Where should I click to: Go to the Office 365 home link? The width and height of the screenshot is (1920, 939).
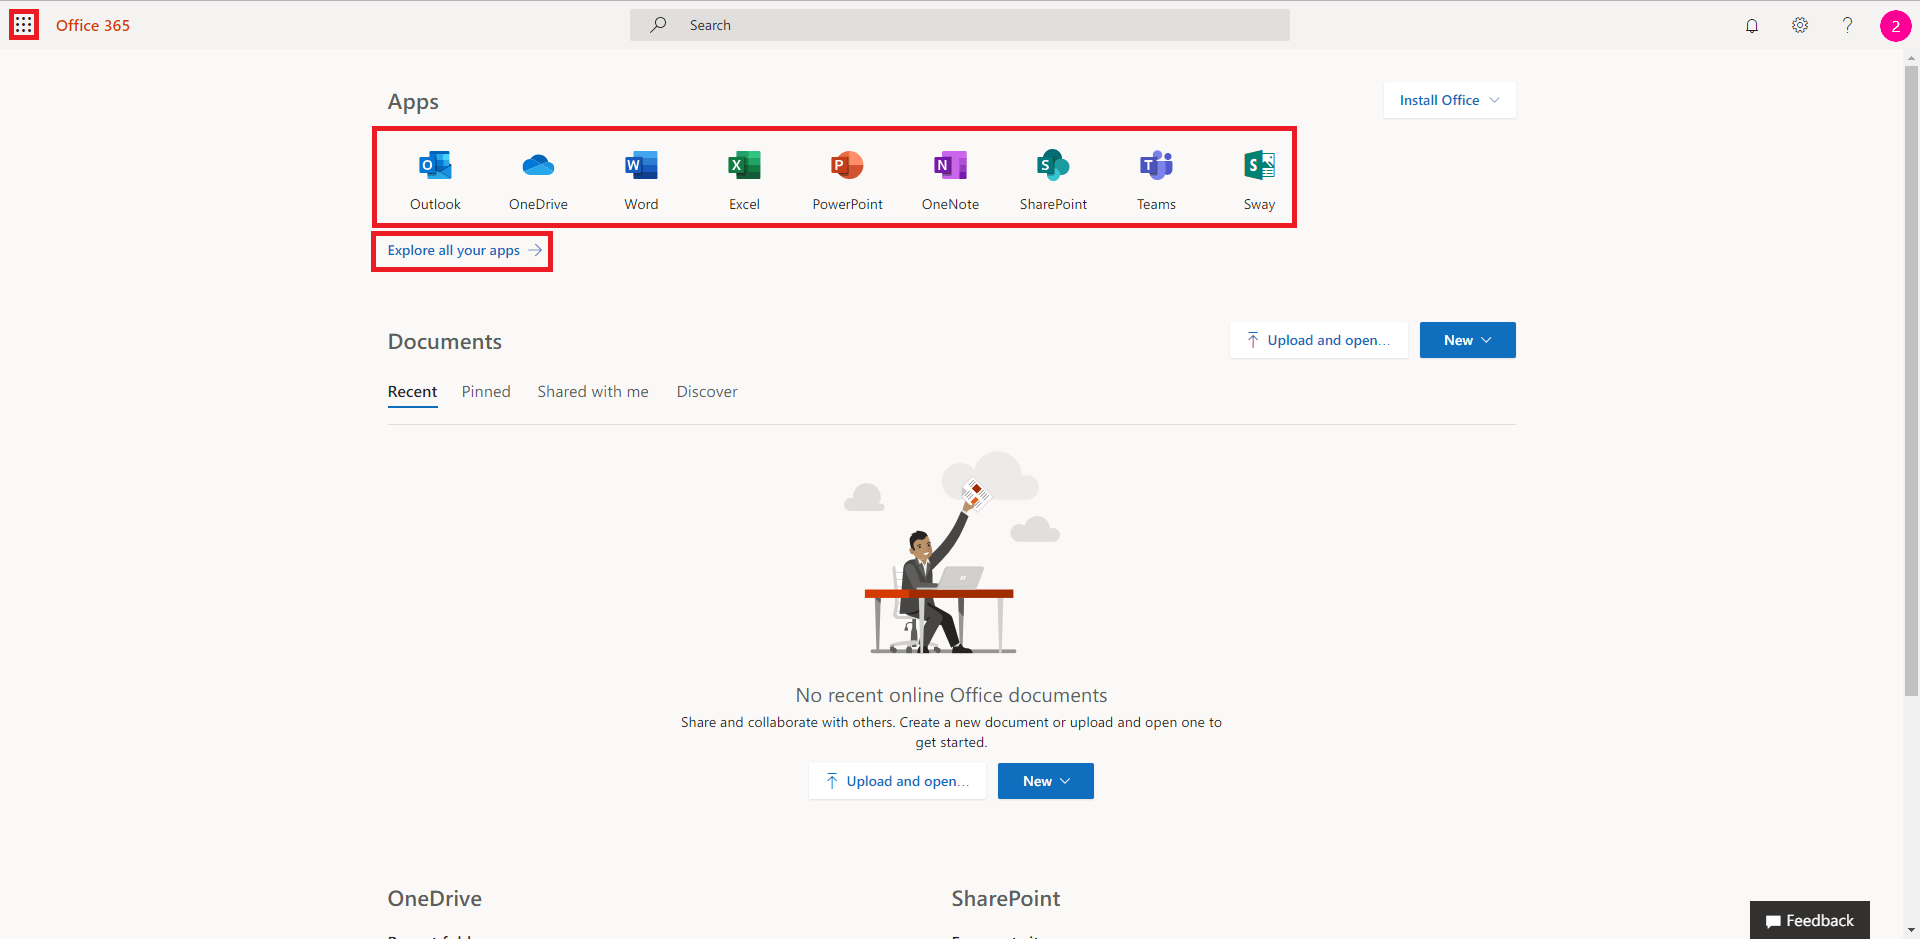click(x=93, y=25)
